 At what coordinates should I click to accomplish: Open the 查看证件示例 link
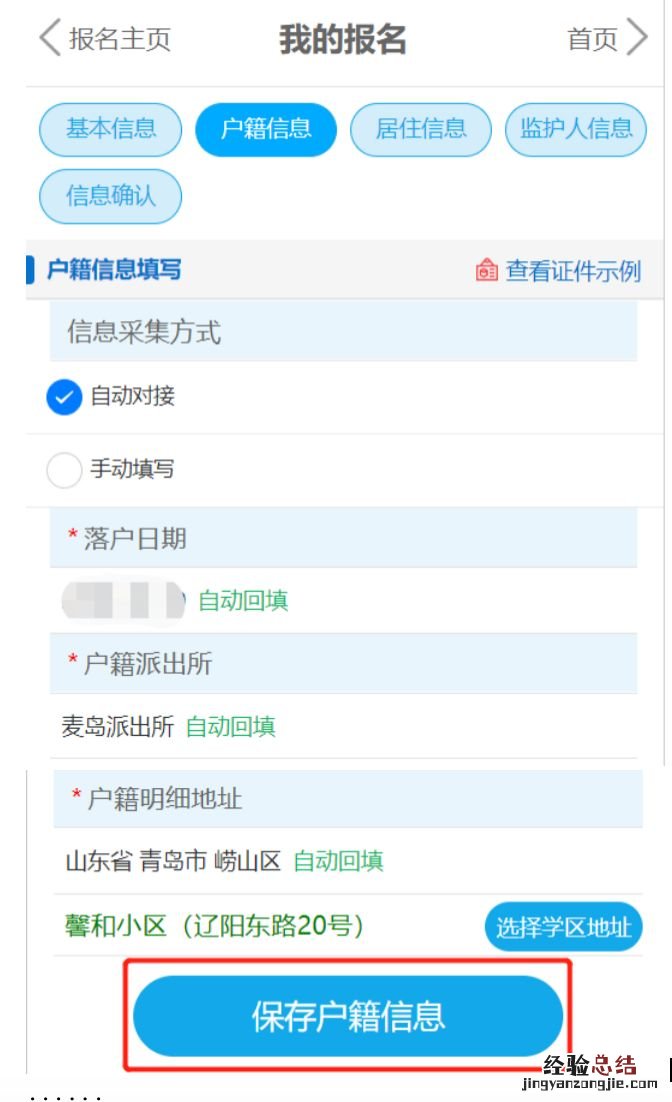pos(572,270)
